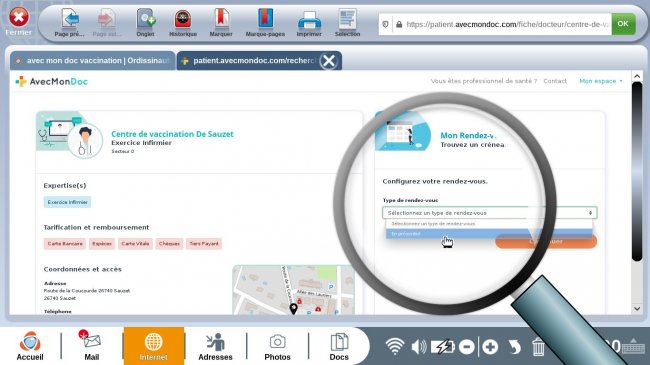Open the Historique icon
This screenshot has width=650, height=365.
click(x=183, y=19)
